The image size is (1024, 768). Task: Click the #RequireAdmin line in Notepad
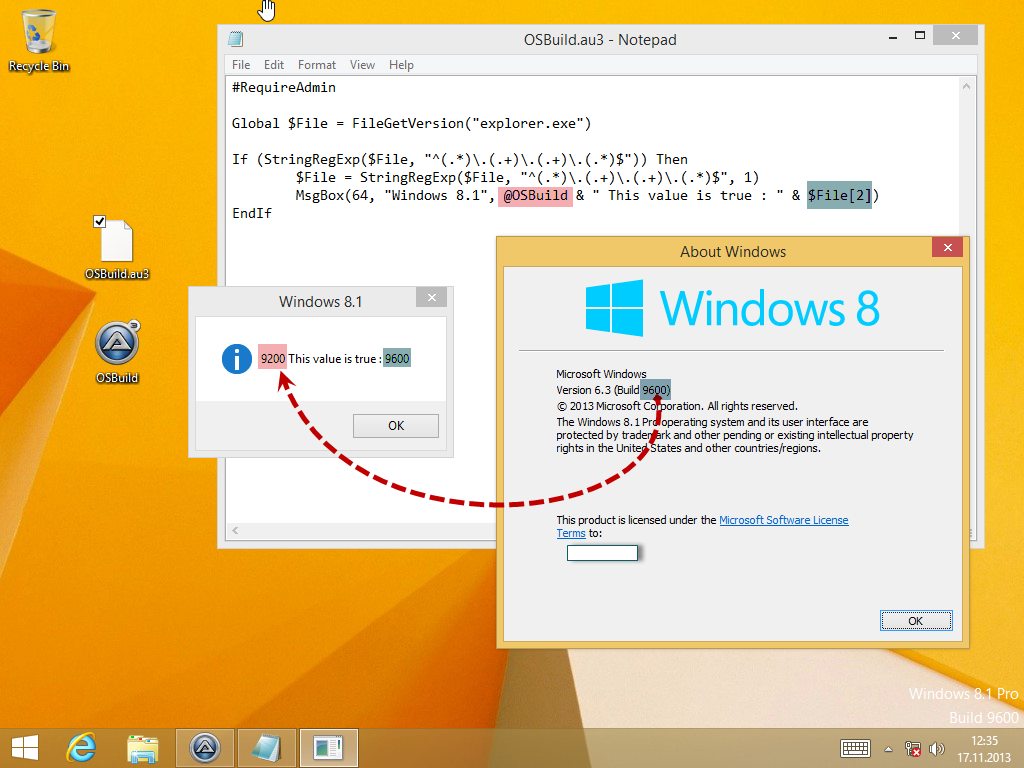click(x=284, y=88)
